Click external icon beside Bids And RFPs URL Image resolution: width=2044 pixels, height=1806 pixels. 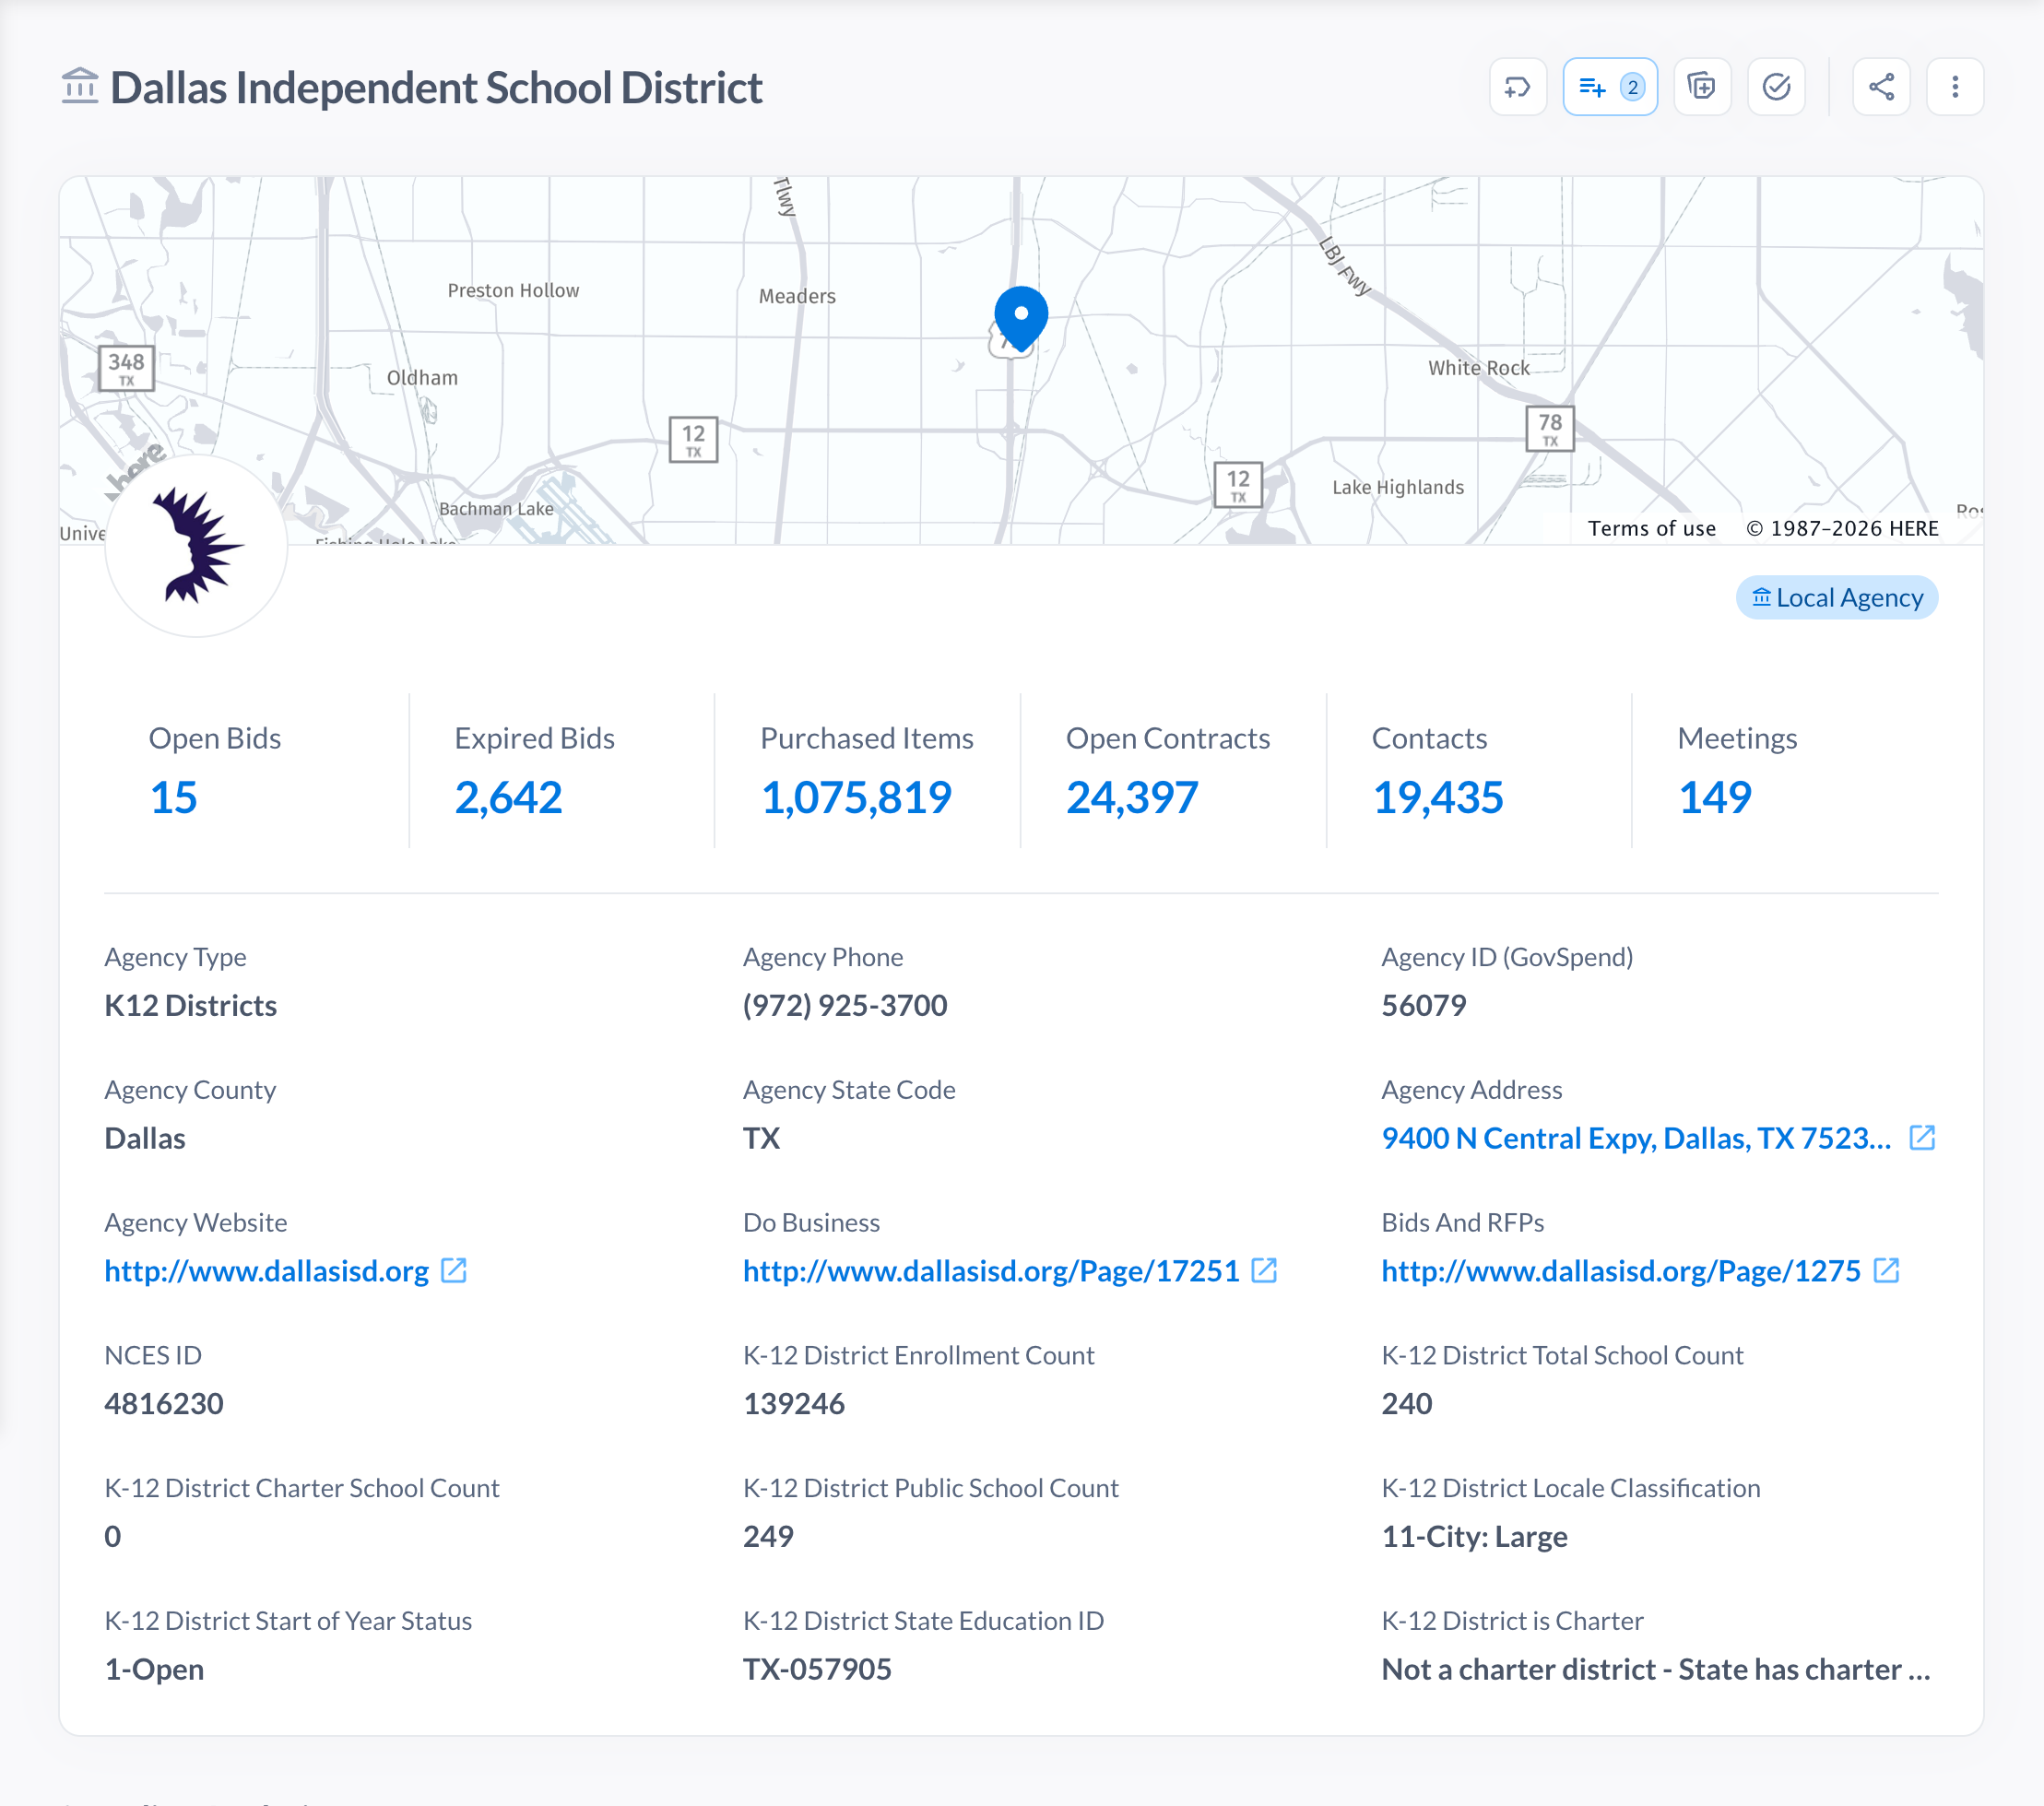click(1886, 1271)
